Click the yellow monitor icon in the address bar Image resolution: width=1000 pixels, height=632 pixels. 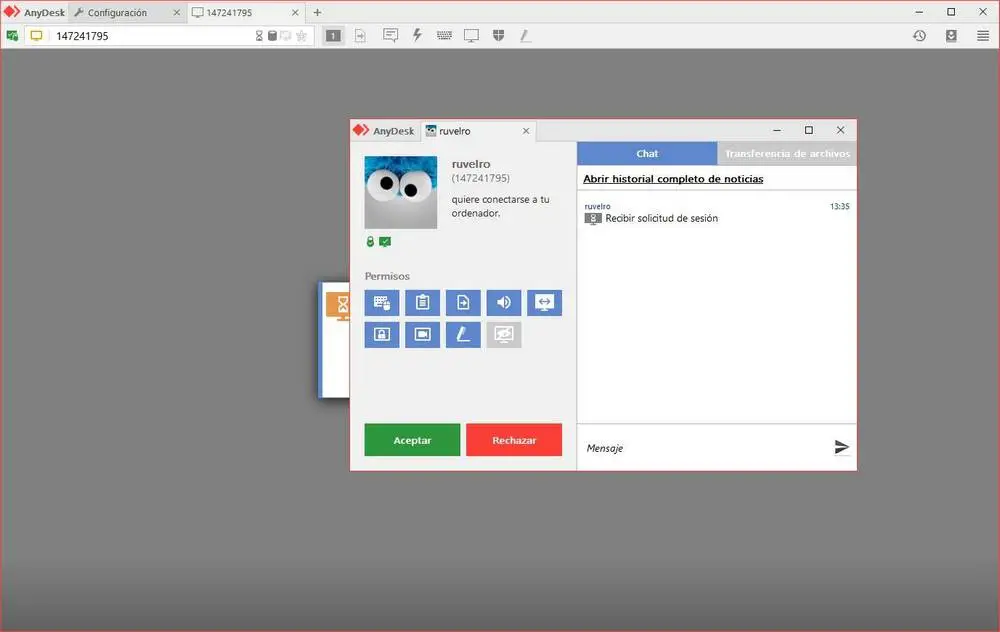[36, 36]
